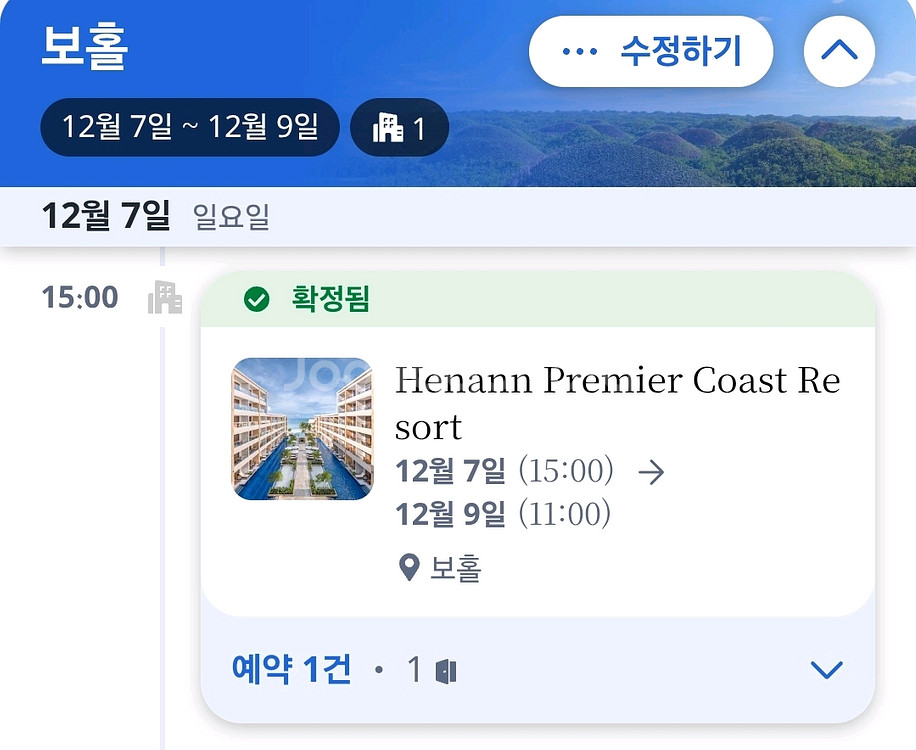Click the location pin icon beside 보홀

click(x=407, y=566)
